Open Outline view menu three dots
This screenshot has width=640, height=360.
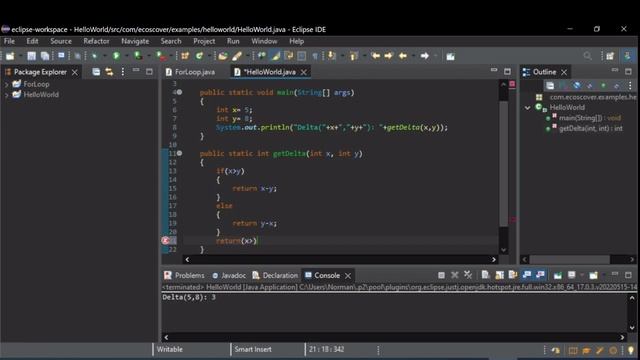[x=630, y=85]
